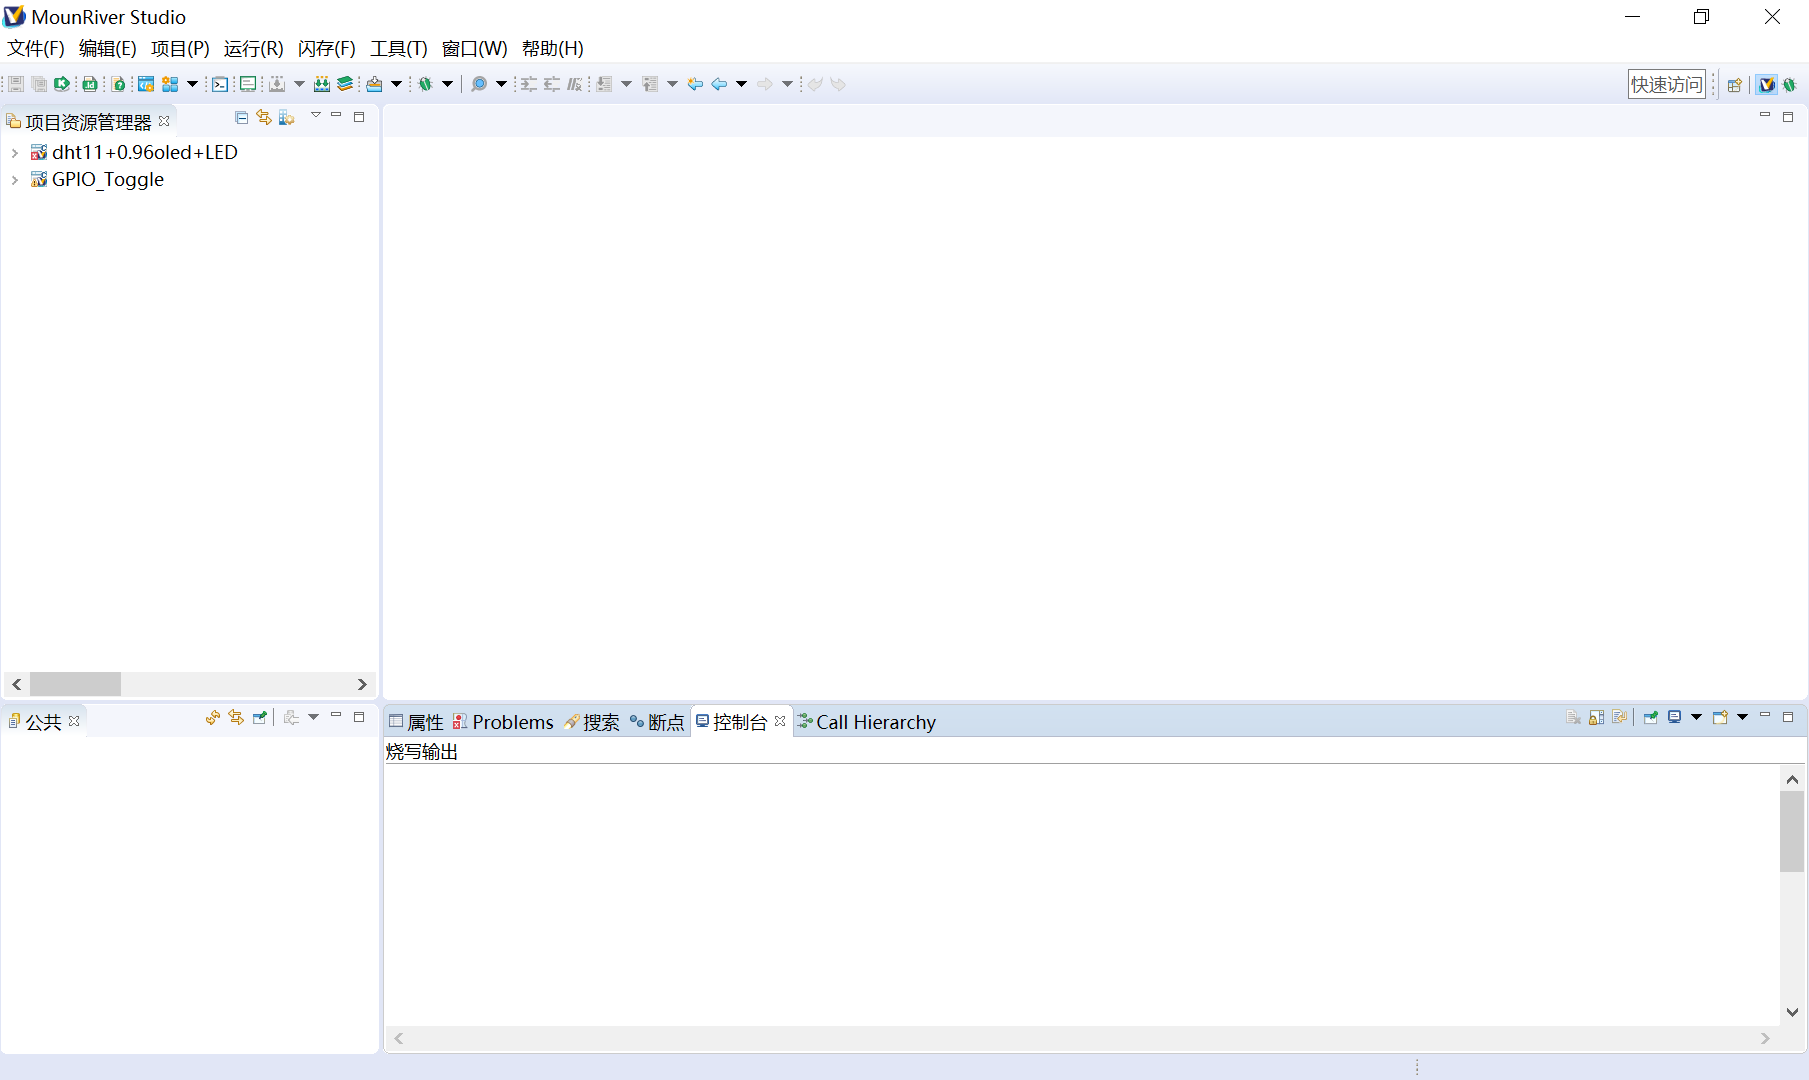This screenshot has width=1809, height=1080.
Task: Click the Open Console new window icon
Action: 1721,717
